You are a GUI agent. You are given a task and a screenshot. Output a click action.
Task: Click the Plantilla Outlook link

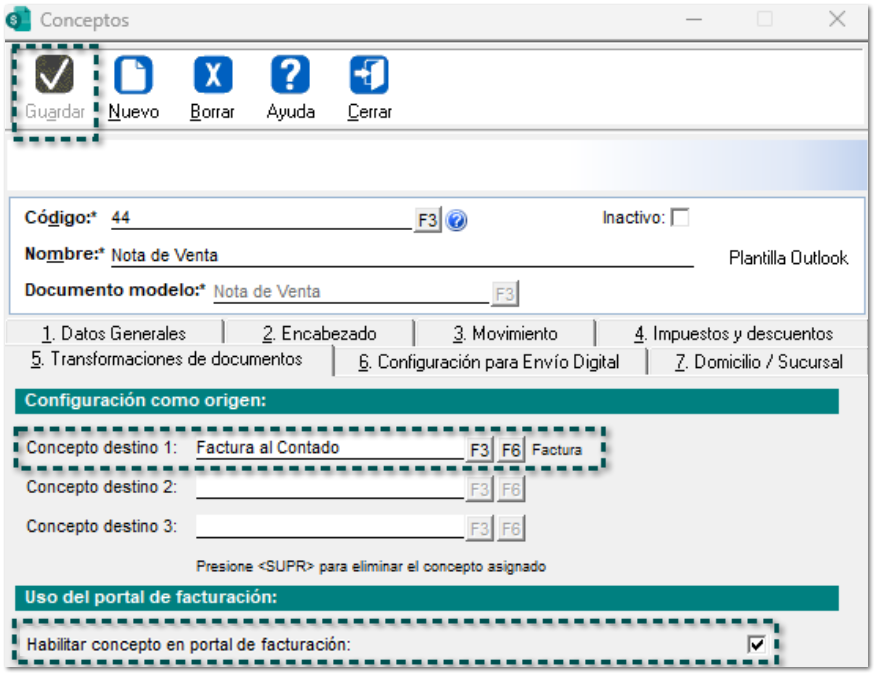click(788, 258)
